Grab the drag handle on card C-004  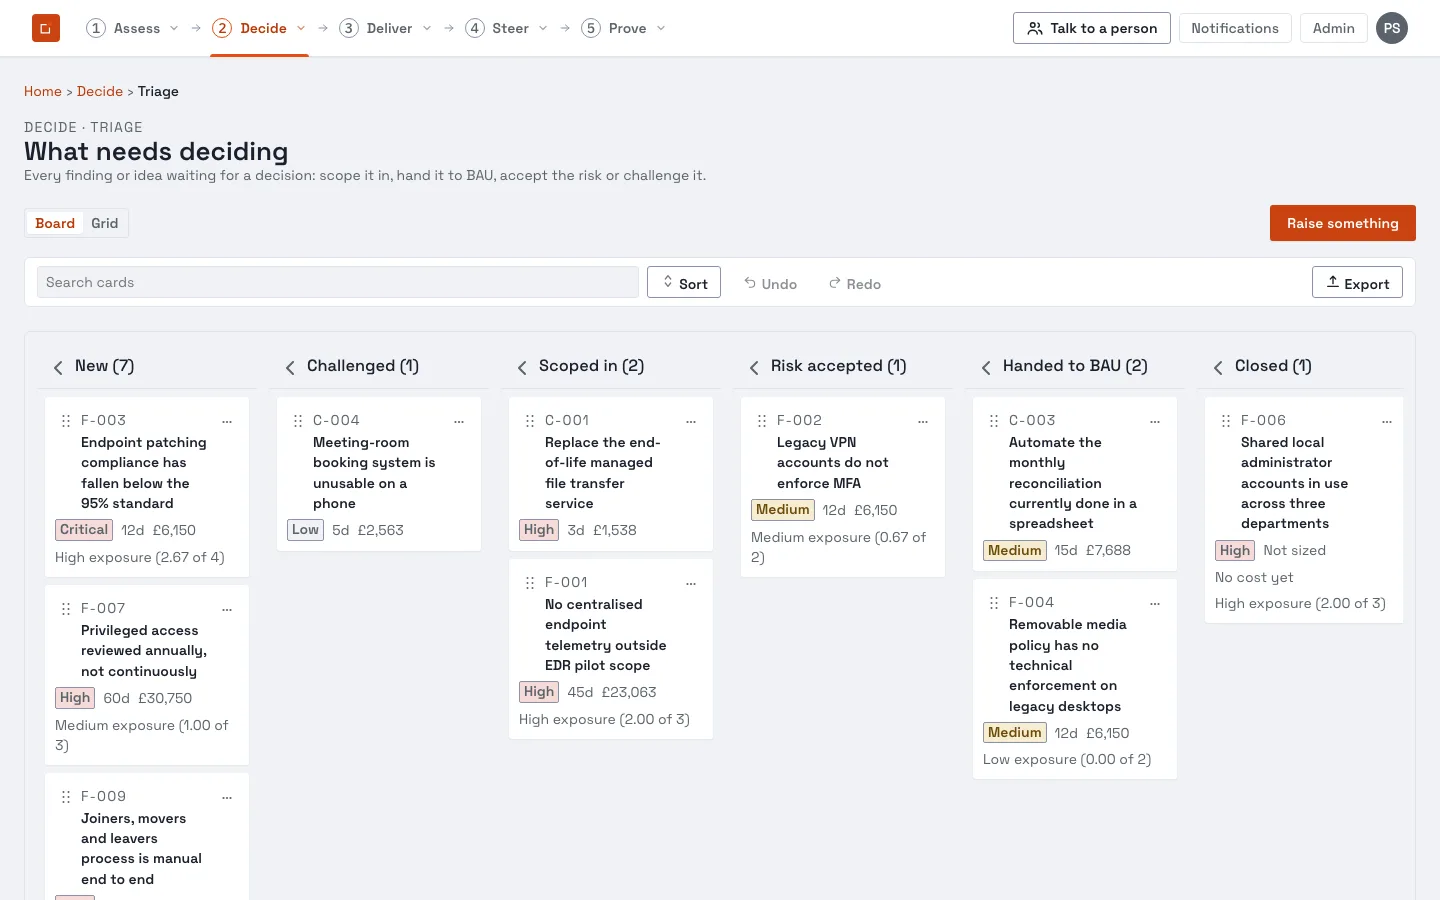[x=298, y=421]
